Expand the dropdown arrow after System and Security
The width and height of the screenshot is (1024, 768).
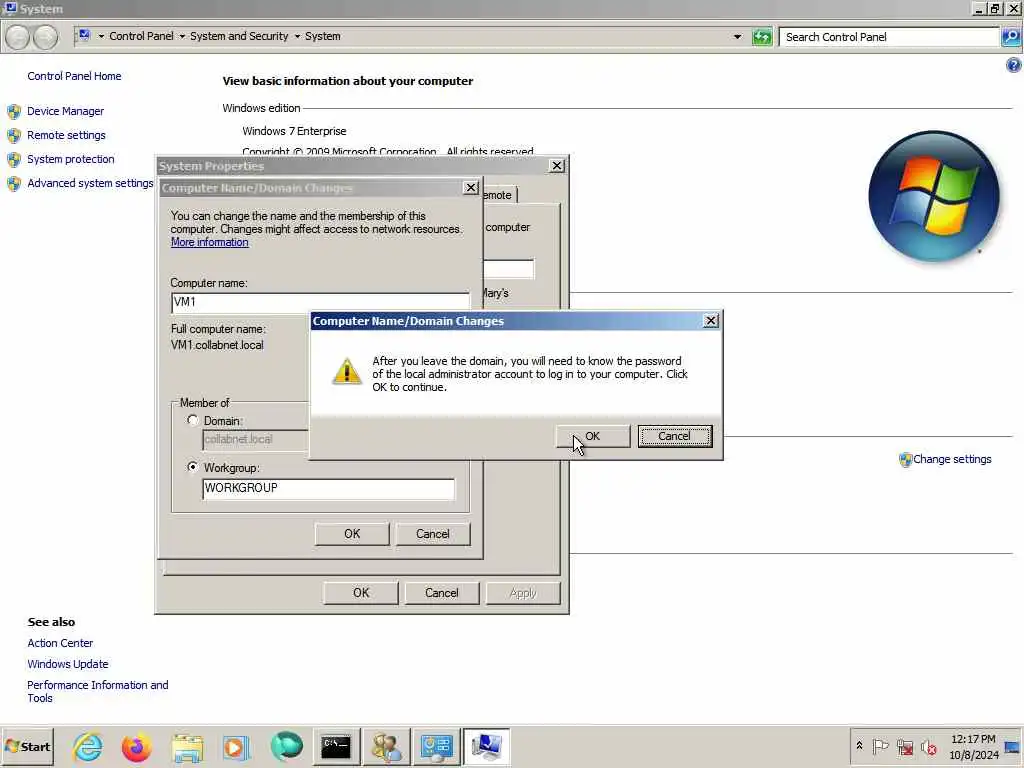(x=297, y=37)
